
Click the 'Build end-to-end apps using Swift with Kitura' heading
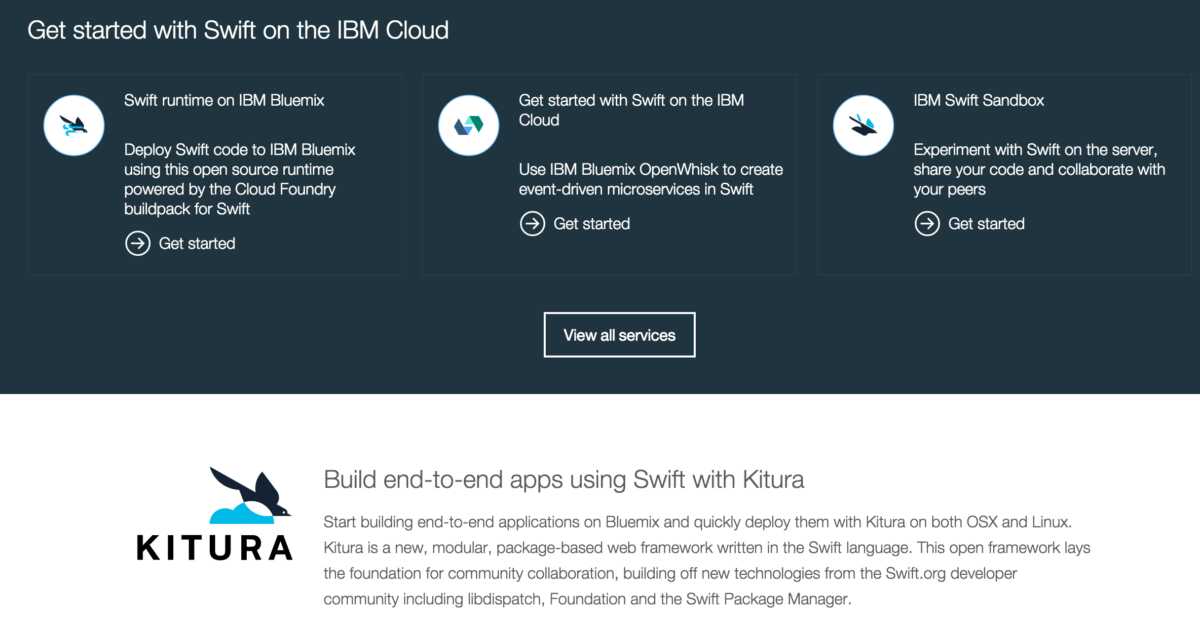[x=563, y=479]
